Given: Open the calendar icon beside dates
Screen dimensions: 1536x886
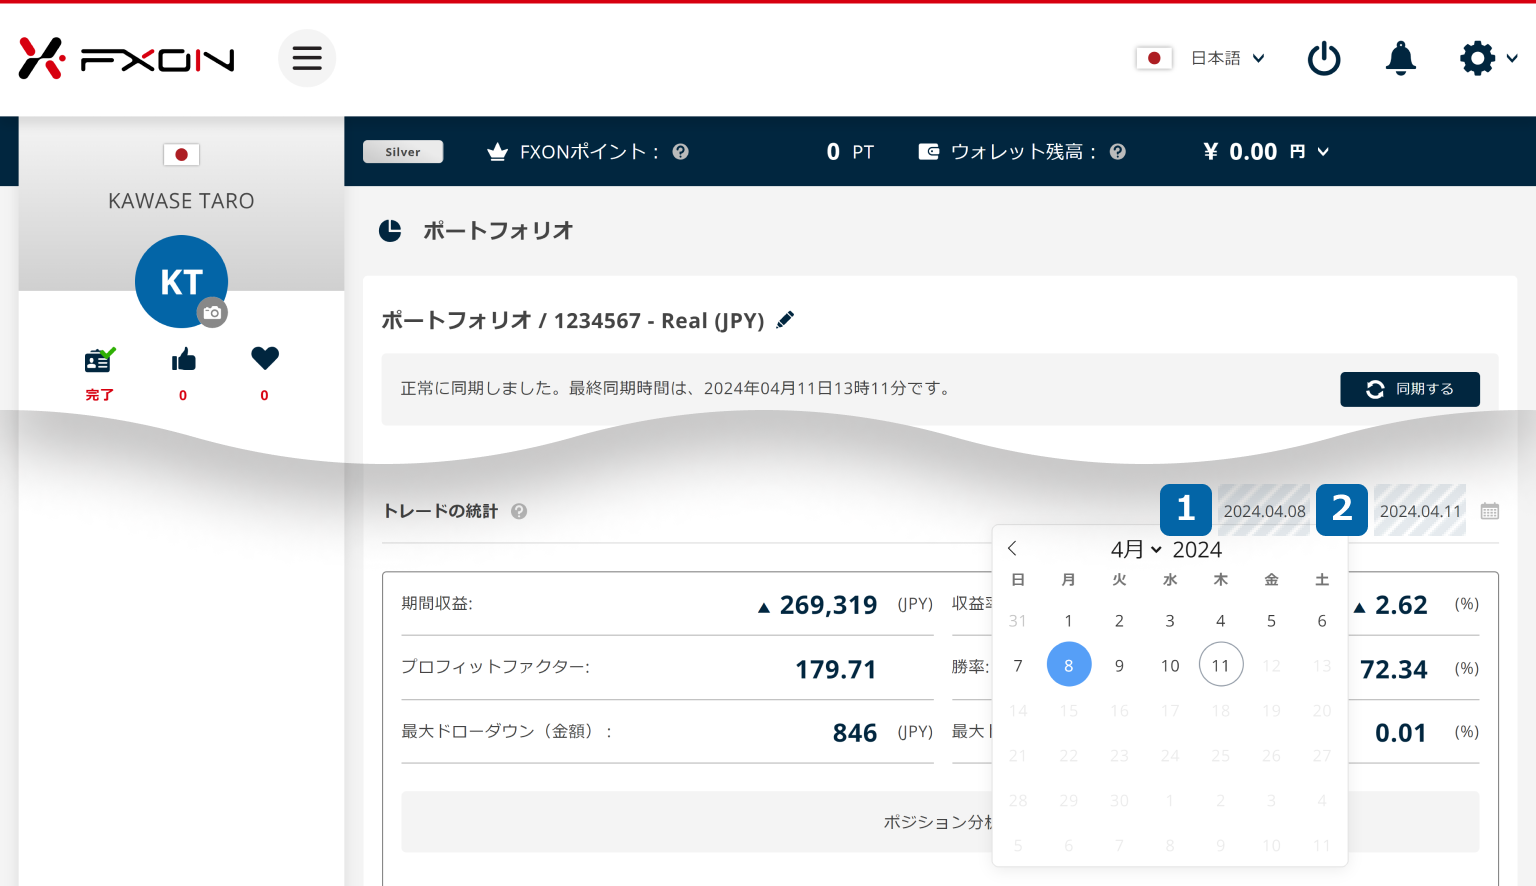Looking at the screenshot, I should tap(1490, 511).
